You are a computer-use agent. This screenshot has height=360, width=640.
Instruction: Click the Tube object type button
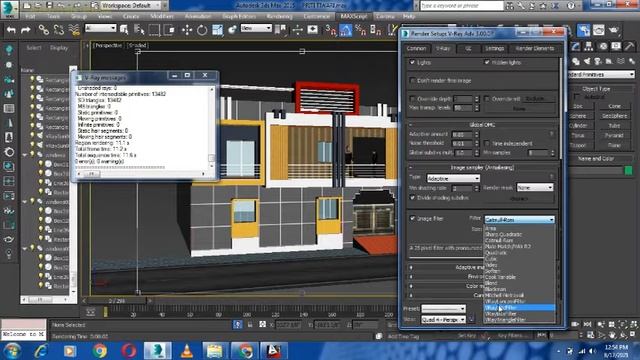pyautogui.click(x=614, y=126)
